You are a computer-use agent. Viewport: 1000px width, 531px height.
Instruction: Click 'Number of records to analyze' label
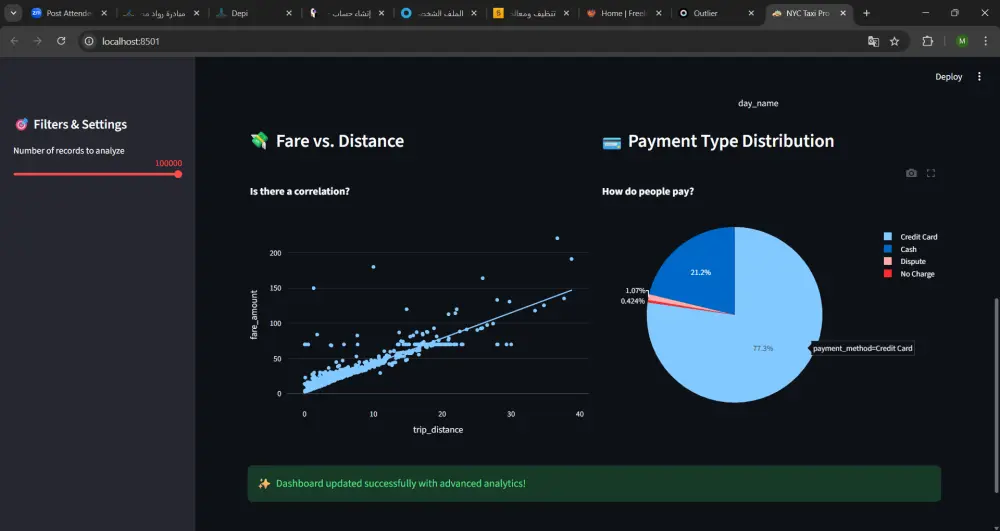69,151
